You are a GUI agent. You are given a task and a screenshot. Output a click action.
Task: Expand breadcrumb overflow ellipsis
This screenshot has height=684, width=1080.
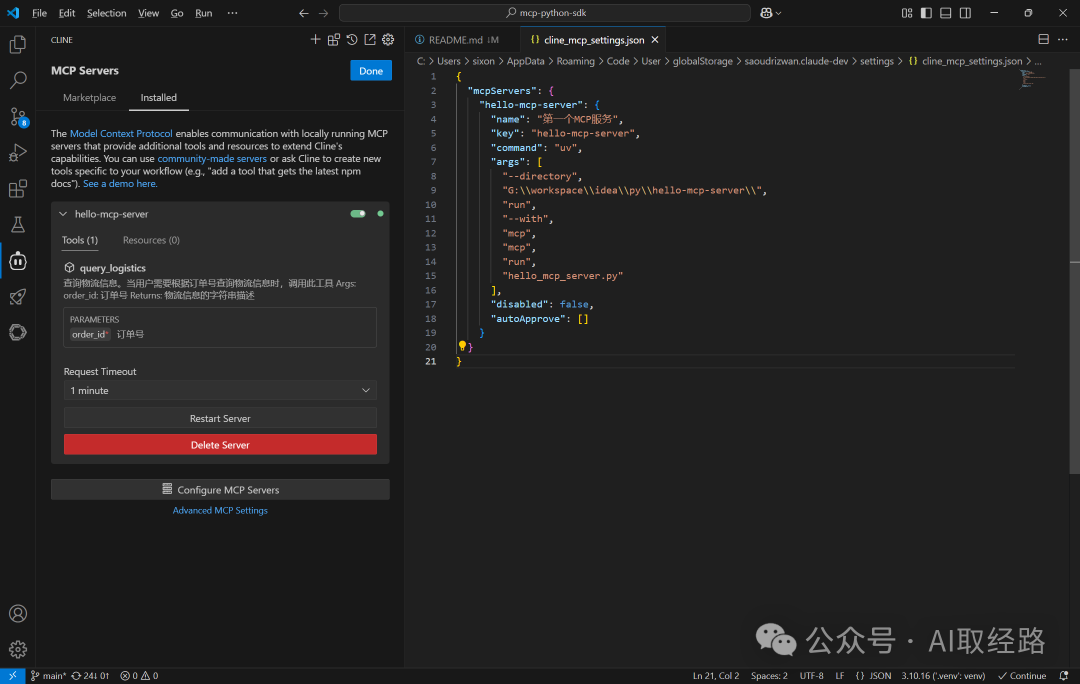coord(1038,61)
